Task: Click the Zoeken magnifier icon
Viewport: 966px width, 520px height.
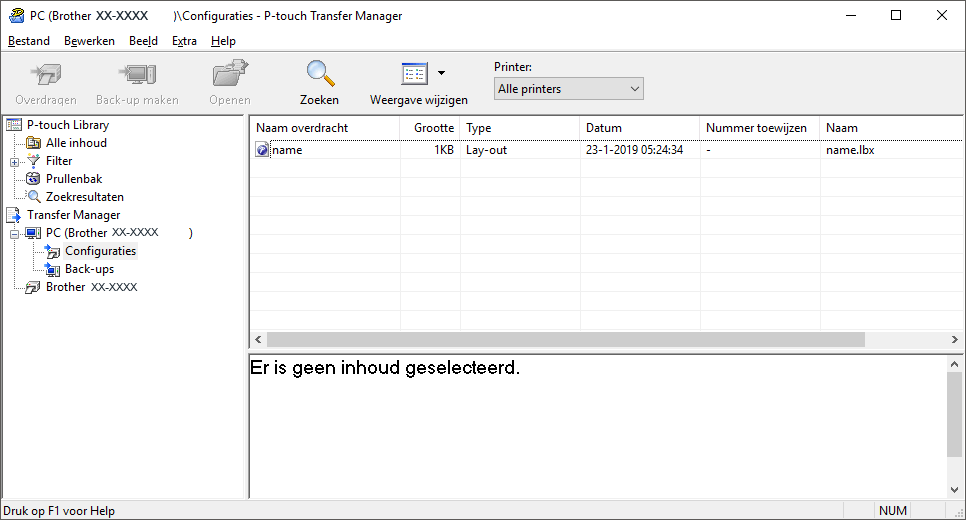Action: point(320,74)
